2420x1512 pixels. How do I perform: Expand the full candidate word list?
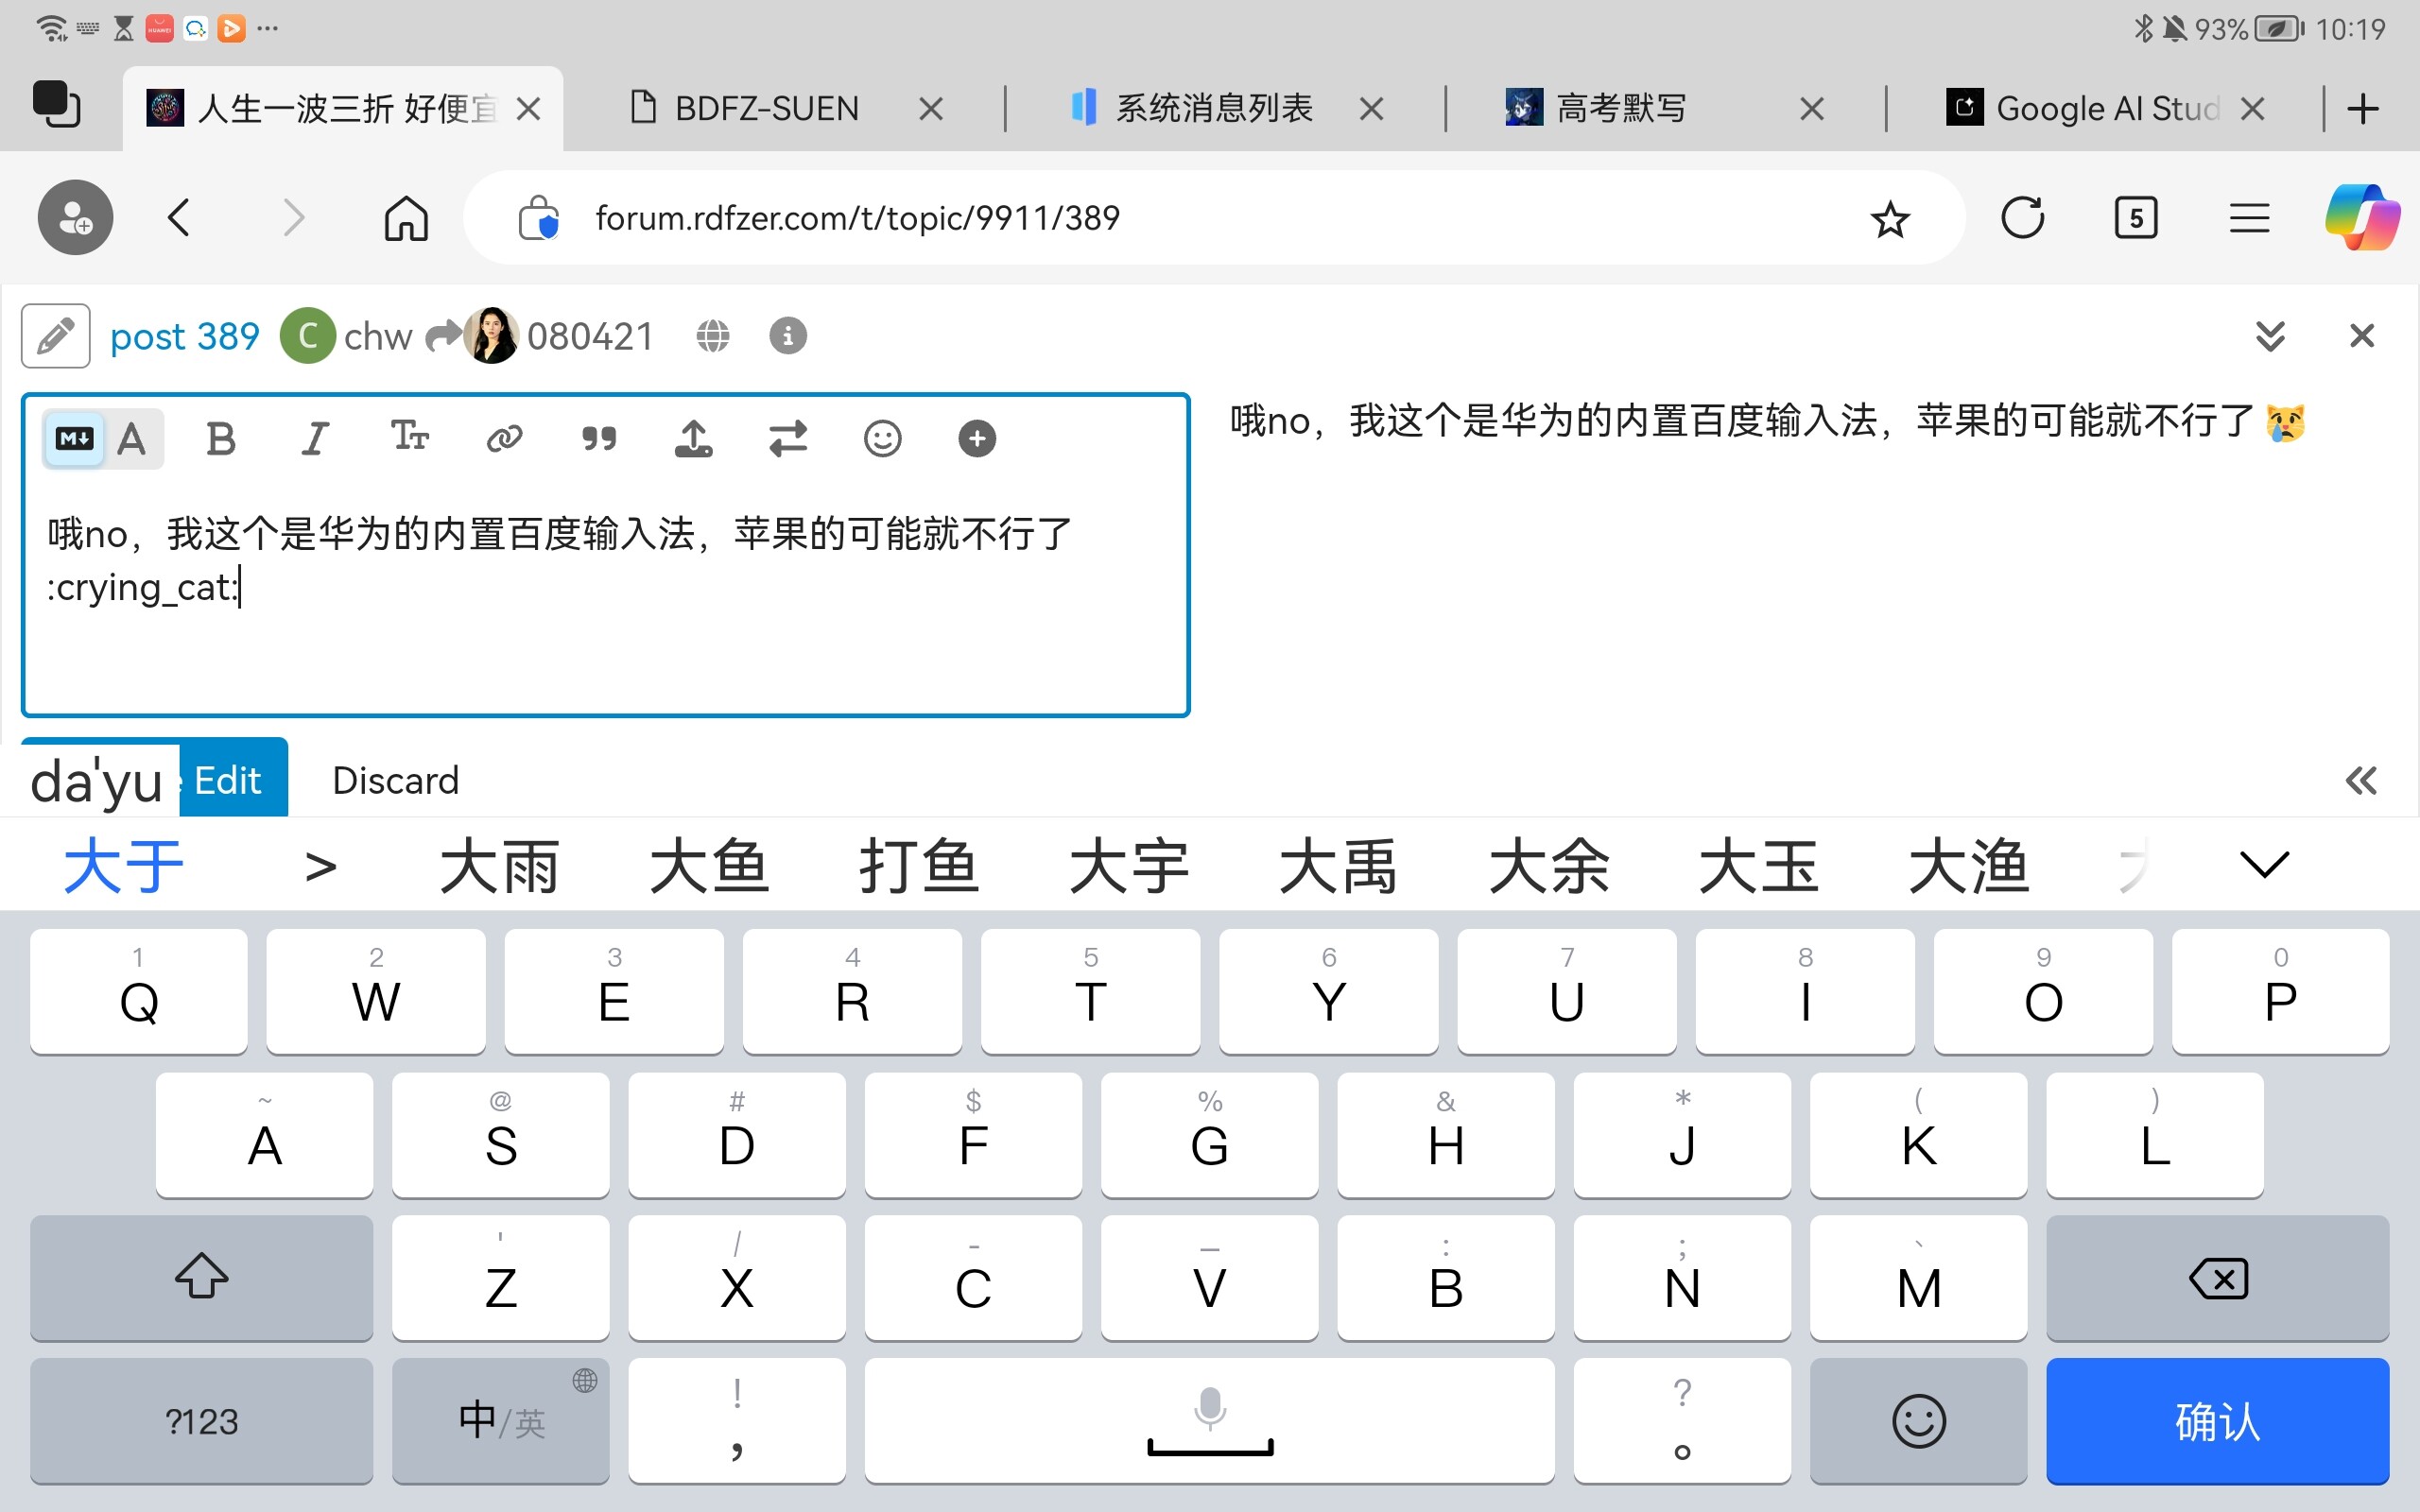click(x=2264, y=865)
